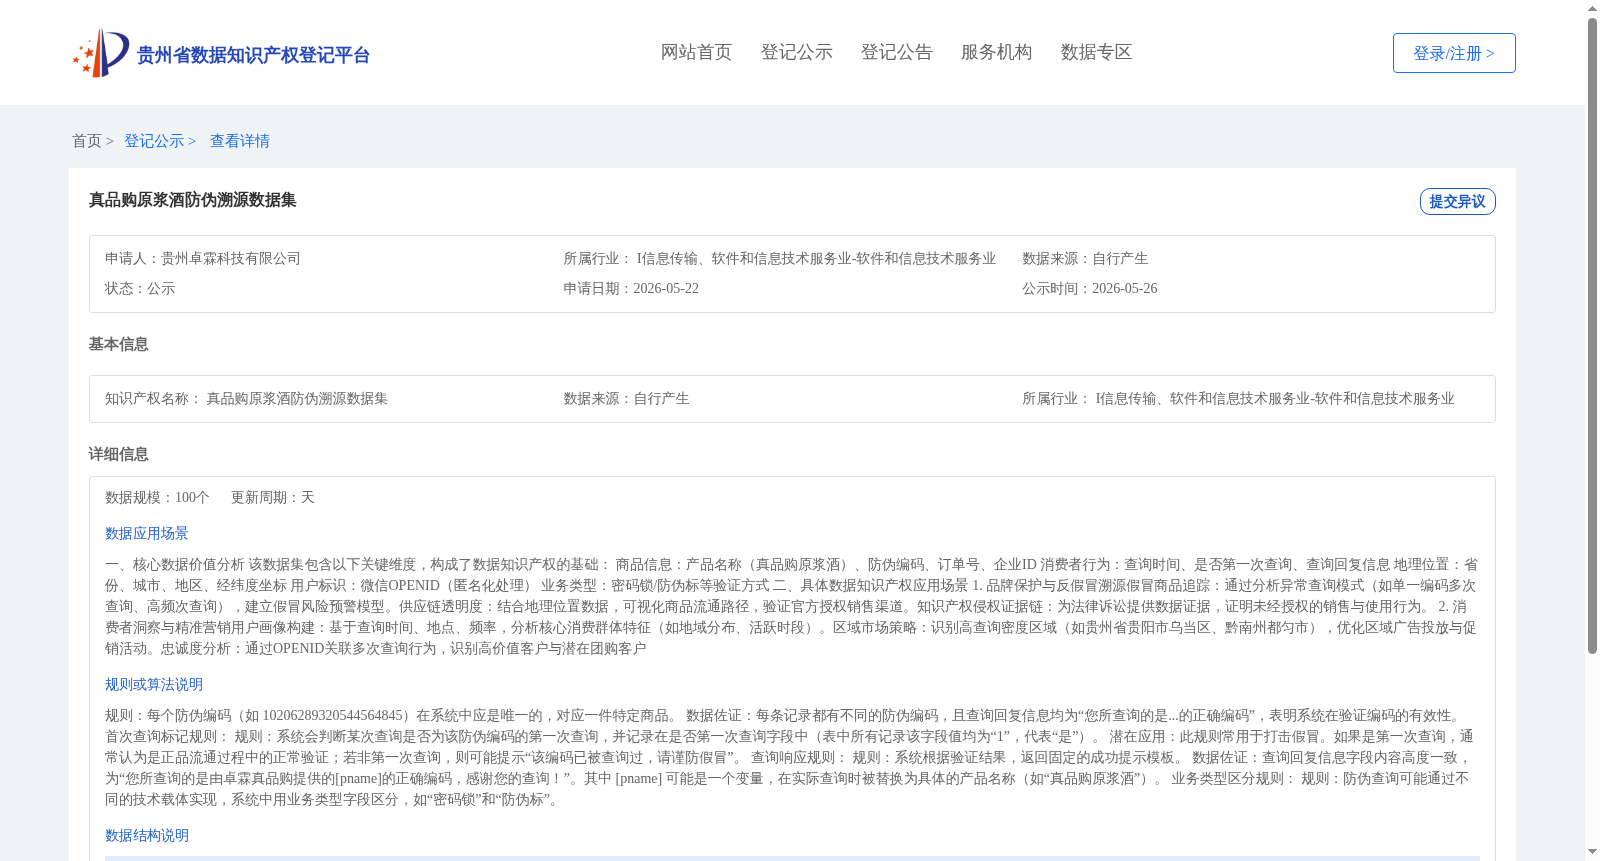Click the 申请日期：2026-05-22 text
The image size is (1600, 861).
(631, 288)
